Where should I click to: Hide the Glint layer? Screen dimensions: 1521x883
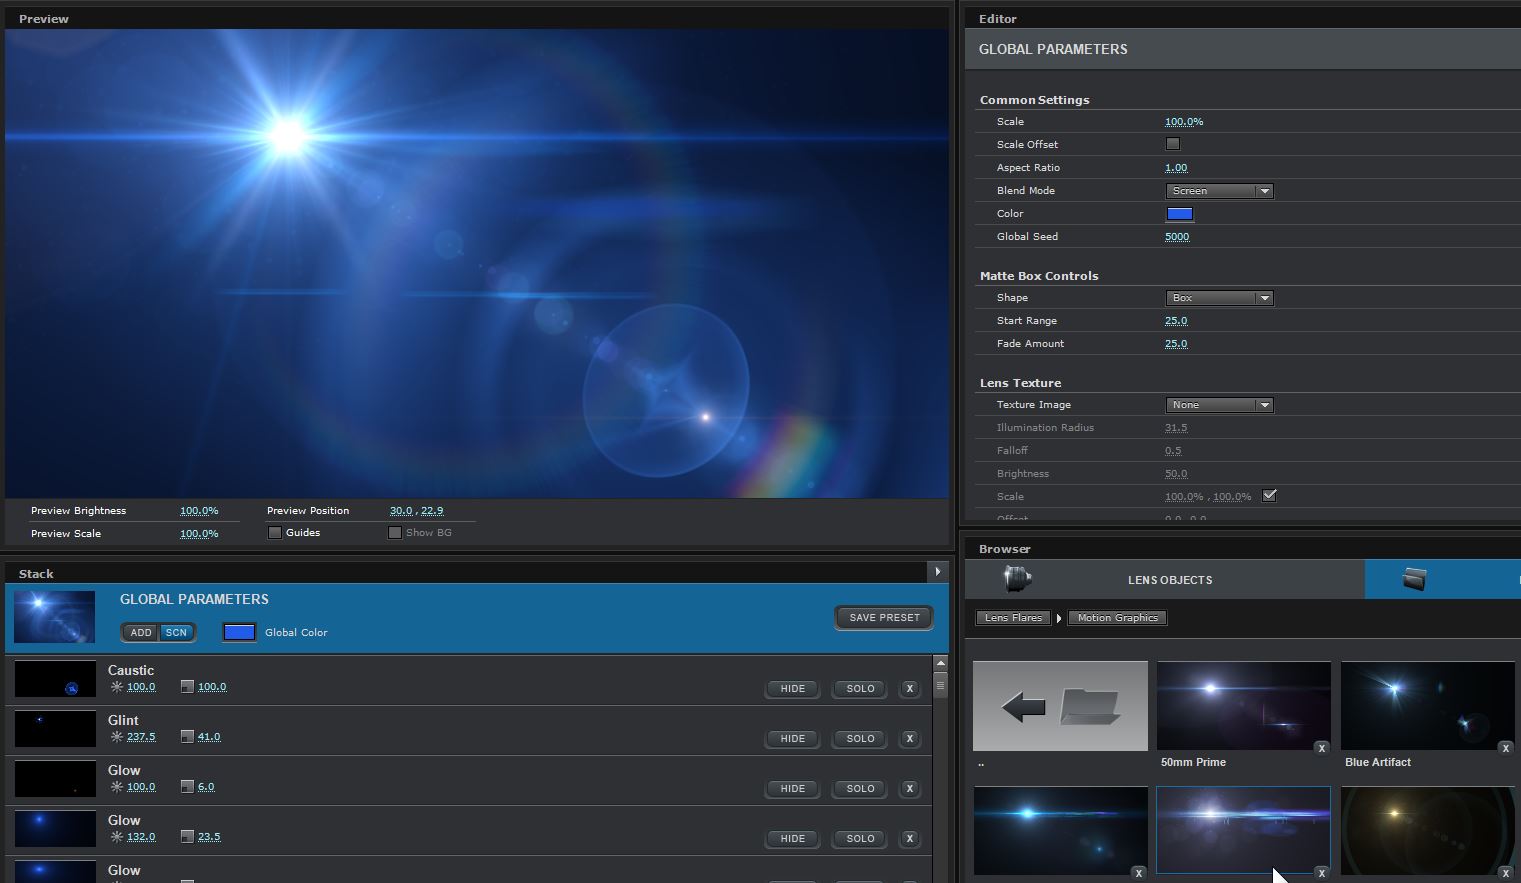click(793, 738)
